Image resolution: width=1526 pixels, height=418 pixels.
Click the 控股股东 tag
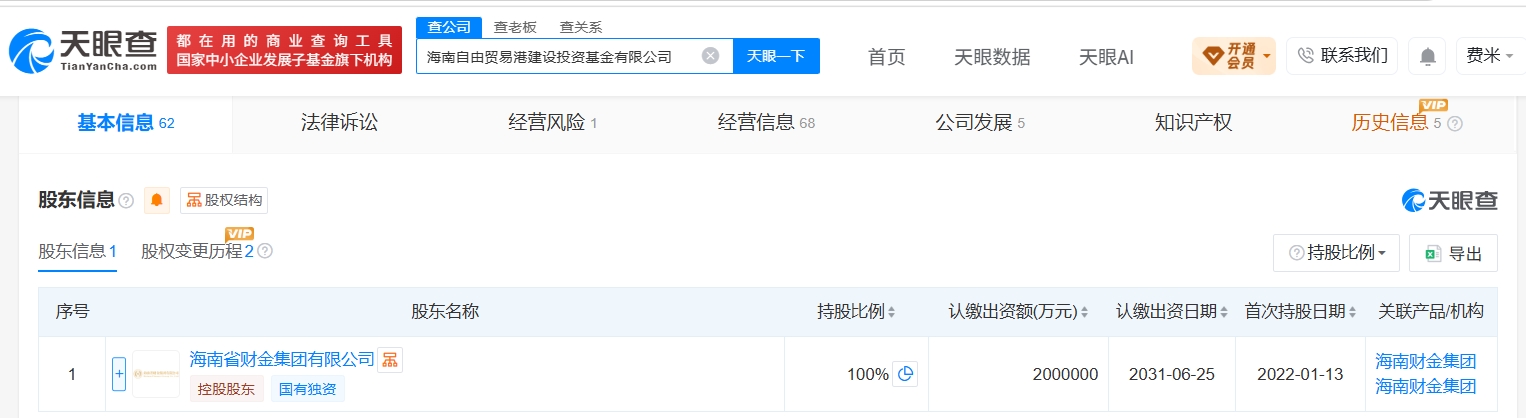click(x=227, y=389)
